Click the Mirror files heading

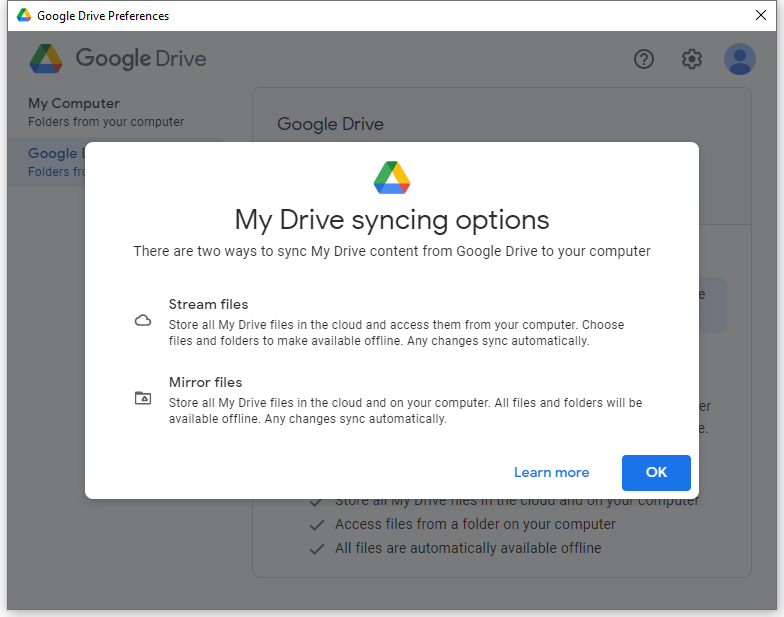pos(205,382)
